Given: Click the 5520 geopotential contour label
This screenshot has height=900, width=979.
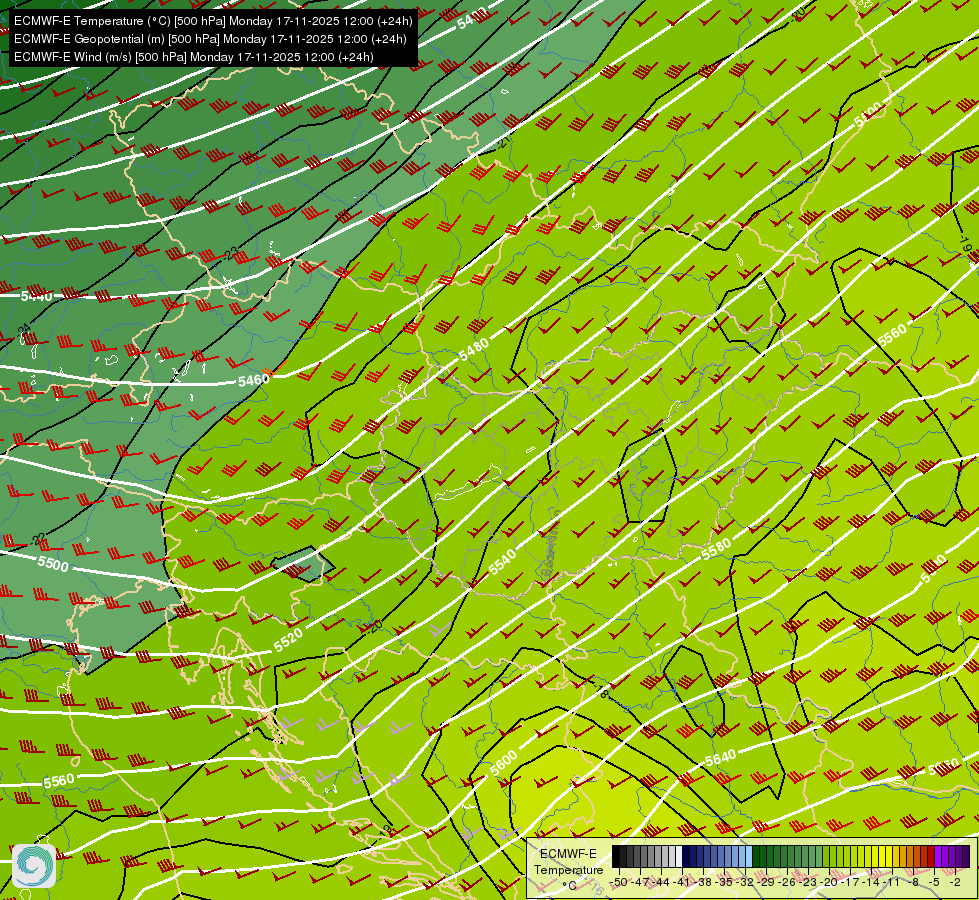Looking at the screenshot, I should [288, 640].
